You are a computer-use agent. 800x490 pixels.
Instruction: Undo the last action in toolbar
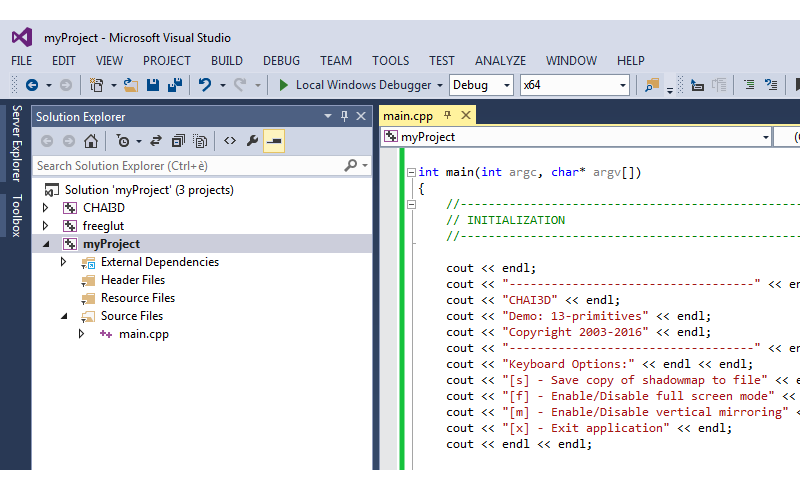(205, 85)
